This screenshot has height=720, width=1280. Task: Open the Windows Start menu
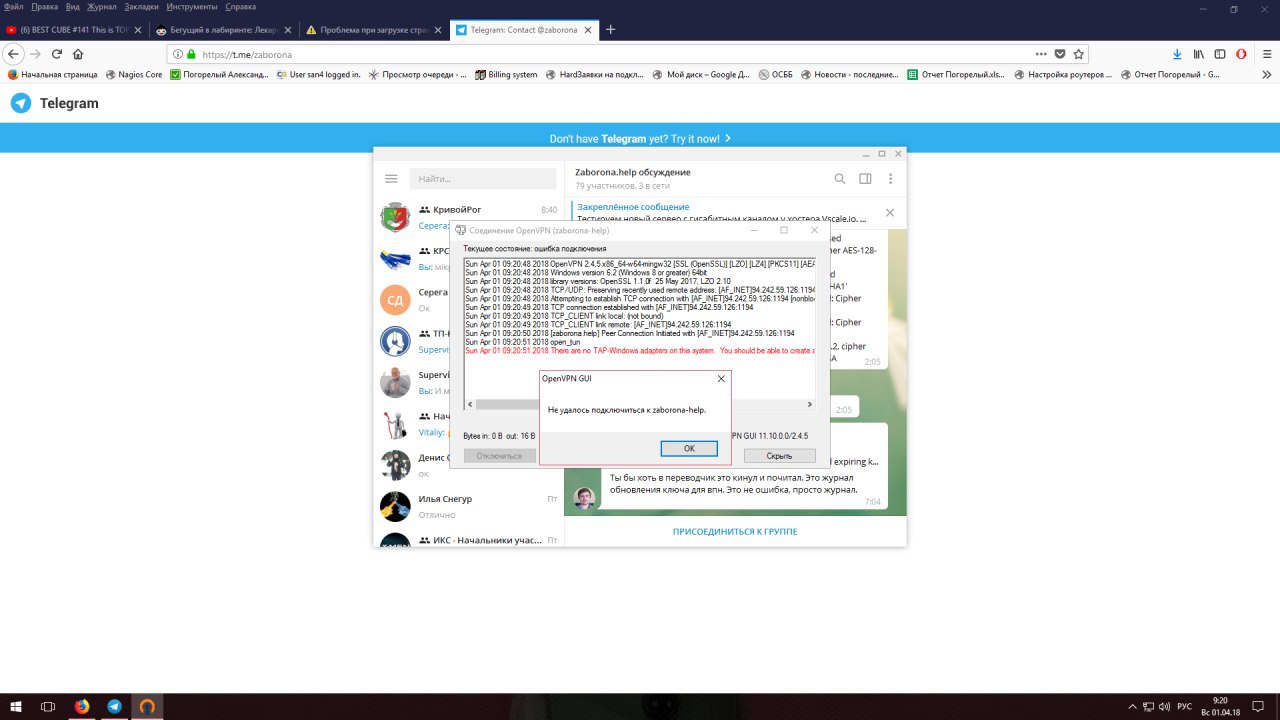(x=15, y=706)
